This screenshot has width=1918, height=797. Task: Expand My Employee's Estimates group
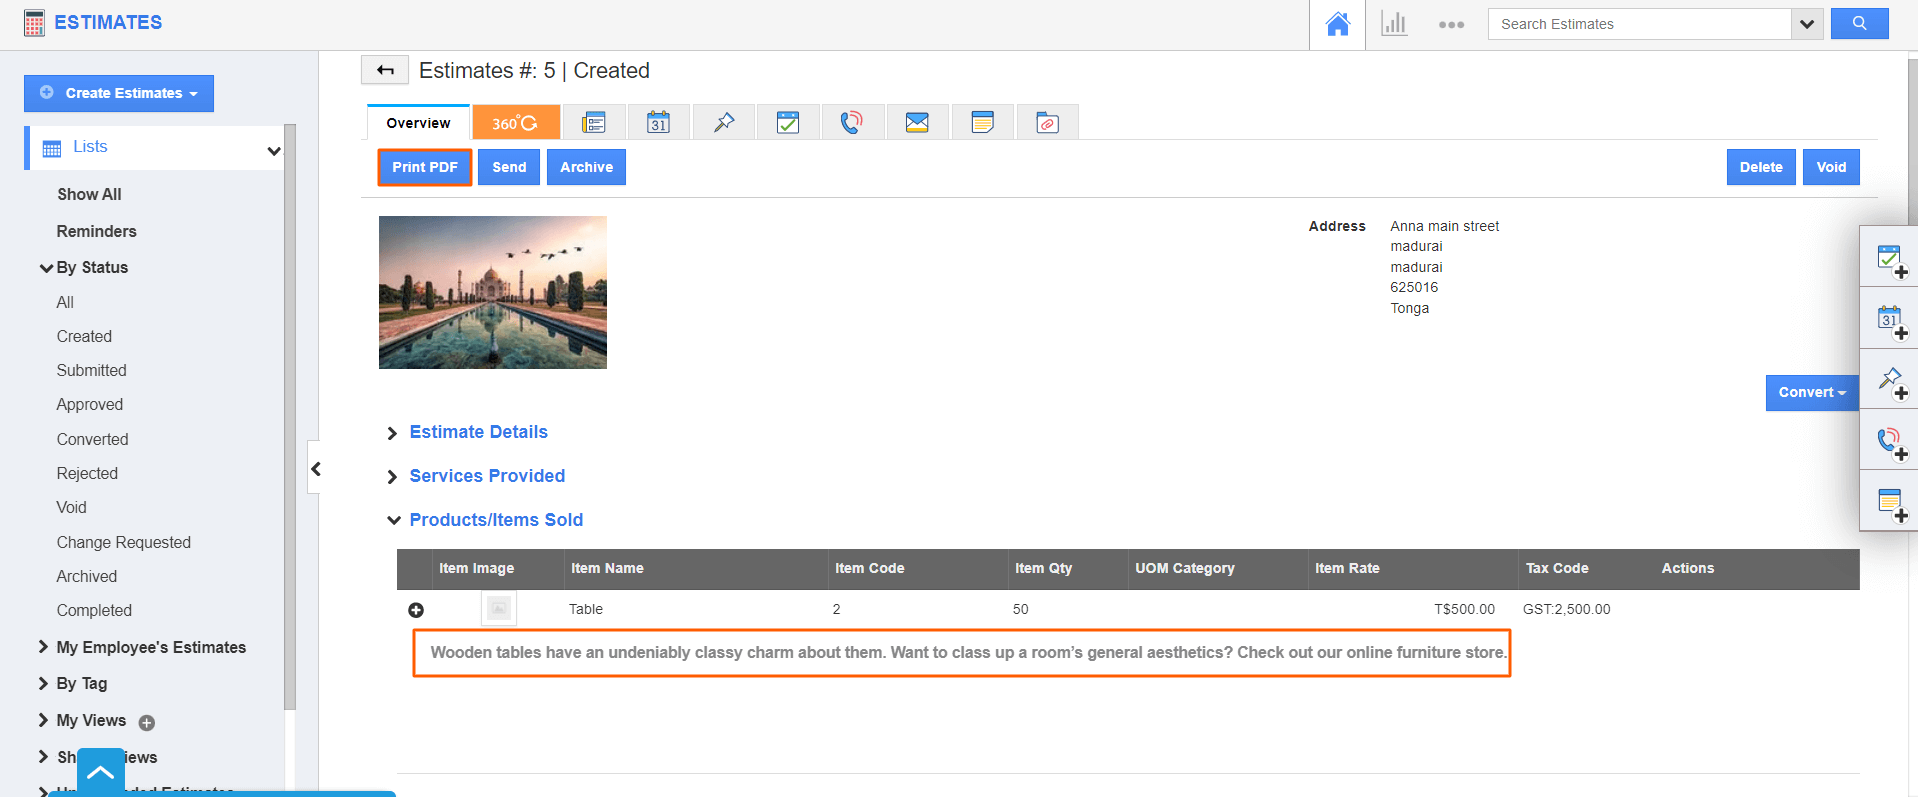point(43,647)
